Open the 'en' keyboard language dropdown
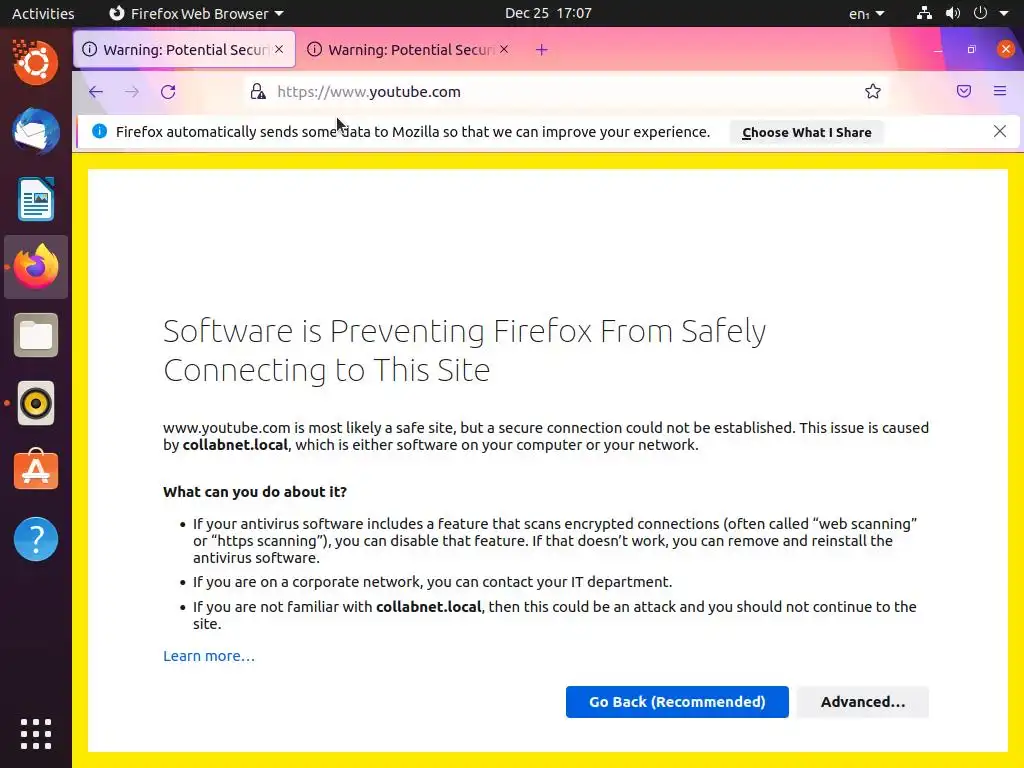This screenshot has width=1024, height=768. pyautogui.click(x=866, y=14)
